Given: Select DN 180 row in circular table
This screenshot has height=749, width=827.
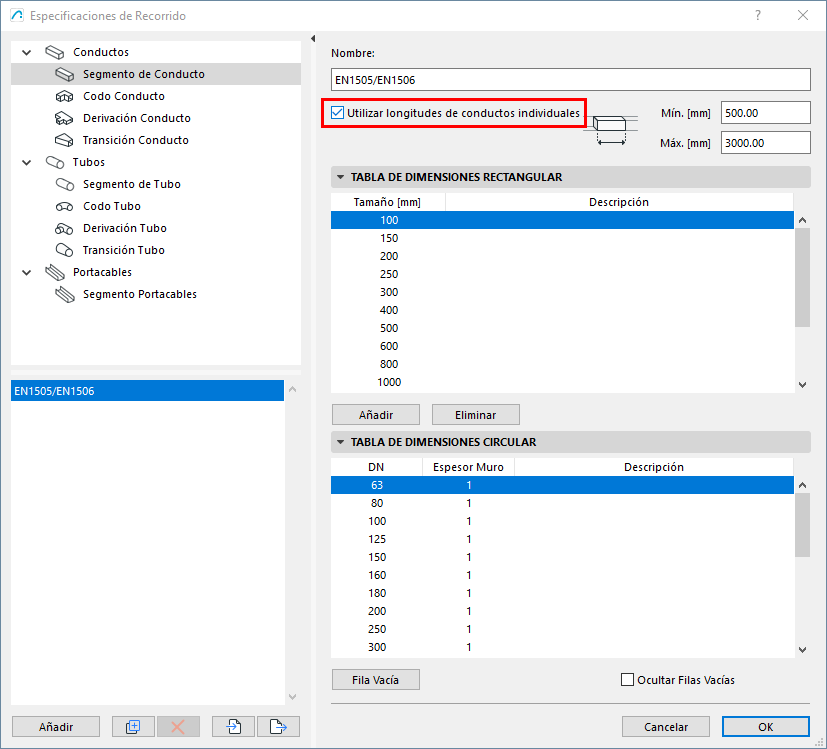Looking at the screenshot, I should coord(562,593).
